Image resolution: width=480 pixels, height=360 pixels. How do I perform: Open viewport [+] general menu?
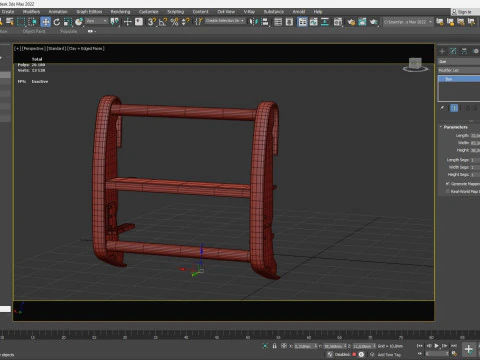(17, 49)
